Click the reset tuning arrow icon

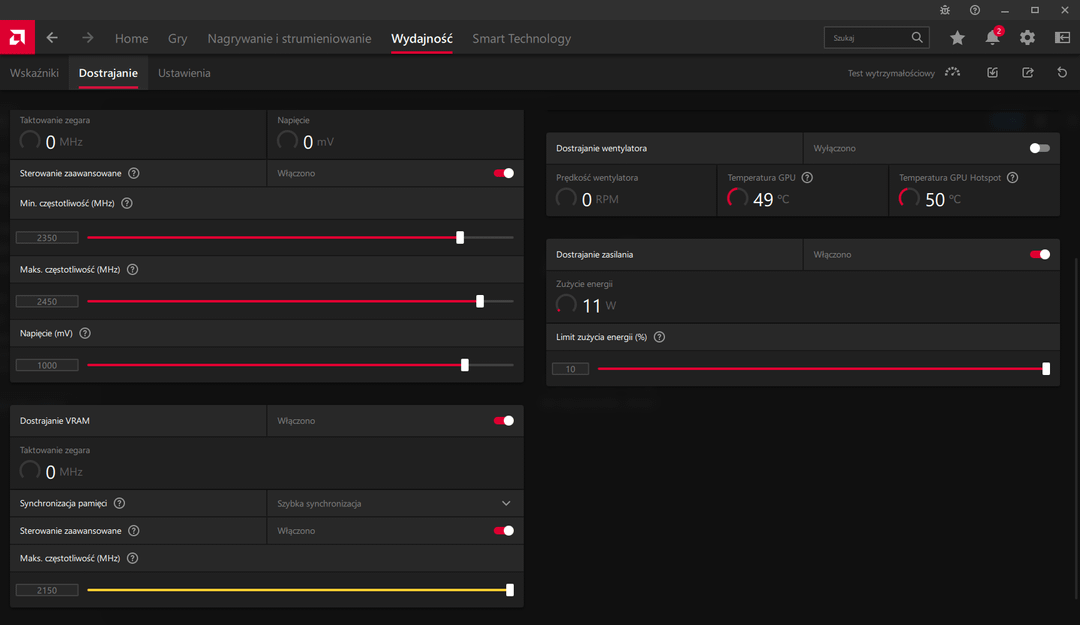click(1062, 73)
